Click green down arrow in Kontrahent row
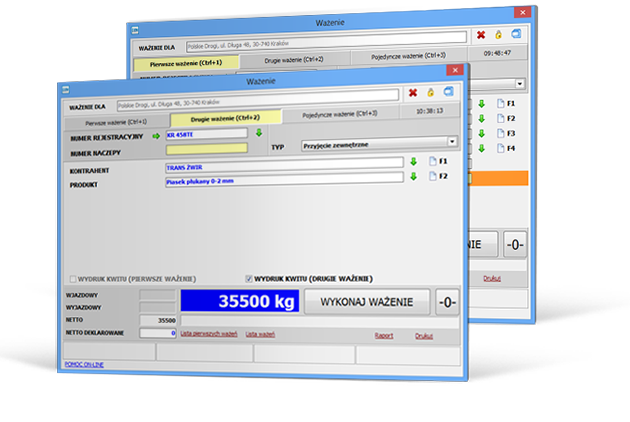This screenshot has height=422, width=630. tap(412, 161)
